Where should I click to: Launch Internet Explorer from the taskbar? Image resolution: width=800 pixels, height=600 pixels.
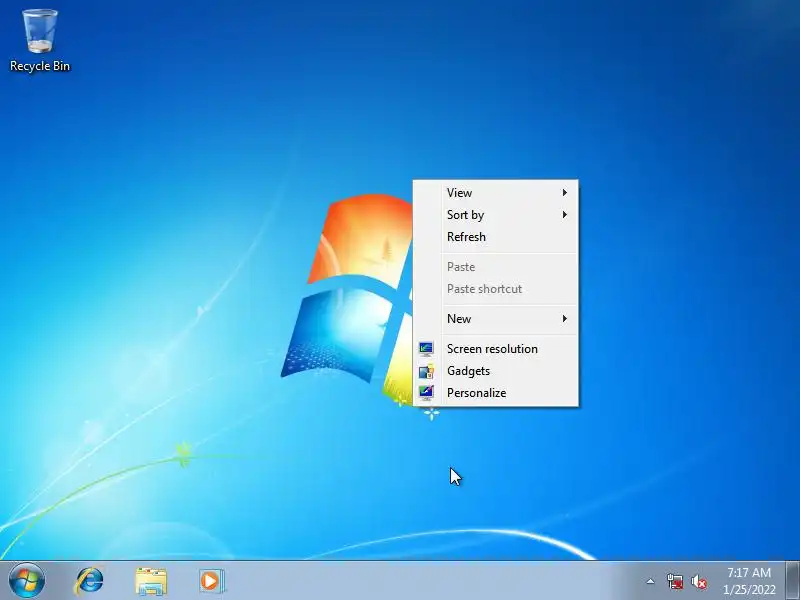click(90, 581)
